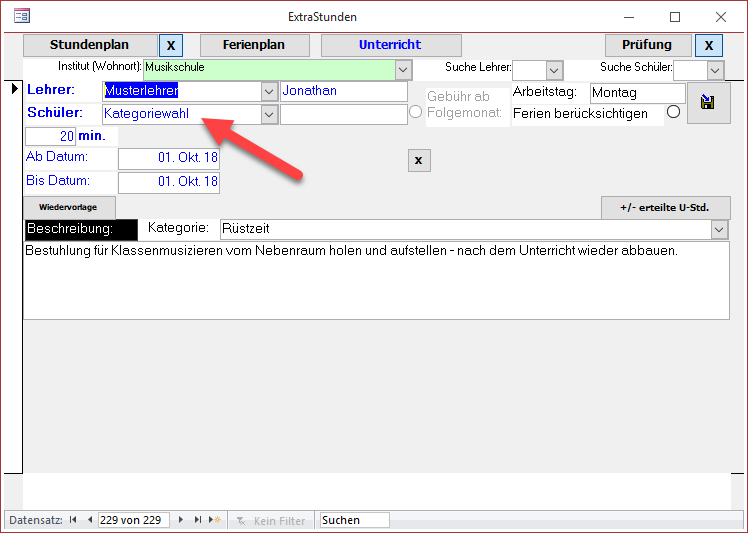Open the Institut (Wohnort) dropdown
Screen dimensions: 748x533
(403, 70)
